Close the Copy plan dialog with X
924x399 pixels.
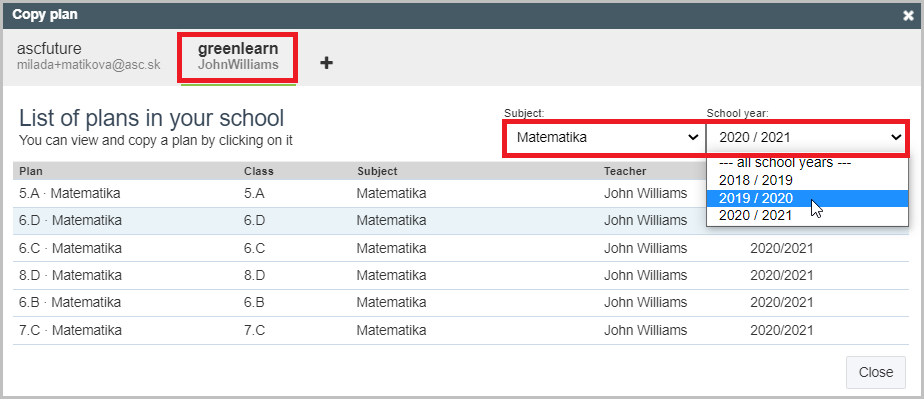click(908, 16)
